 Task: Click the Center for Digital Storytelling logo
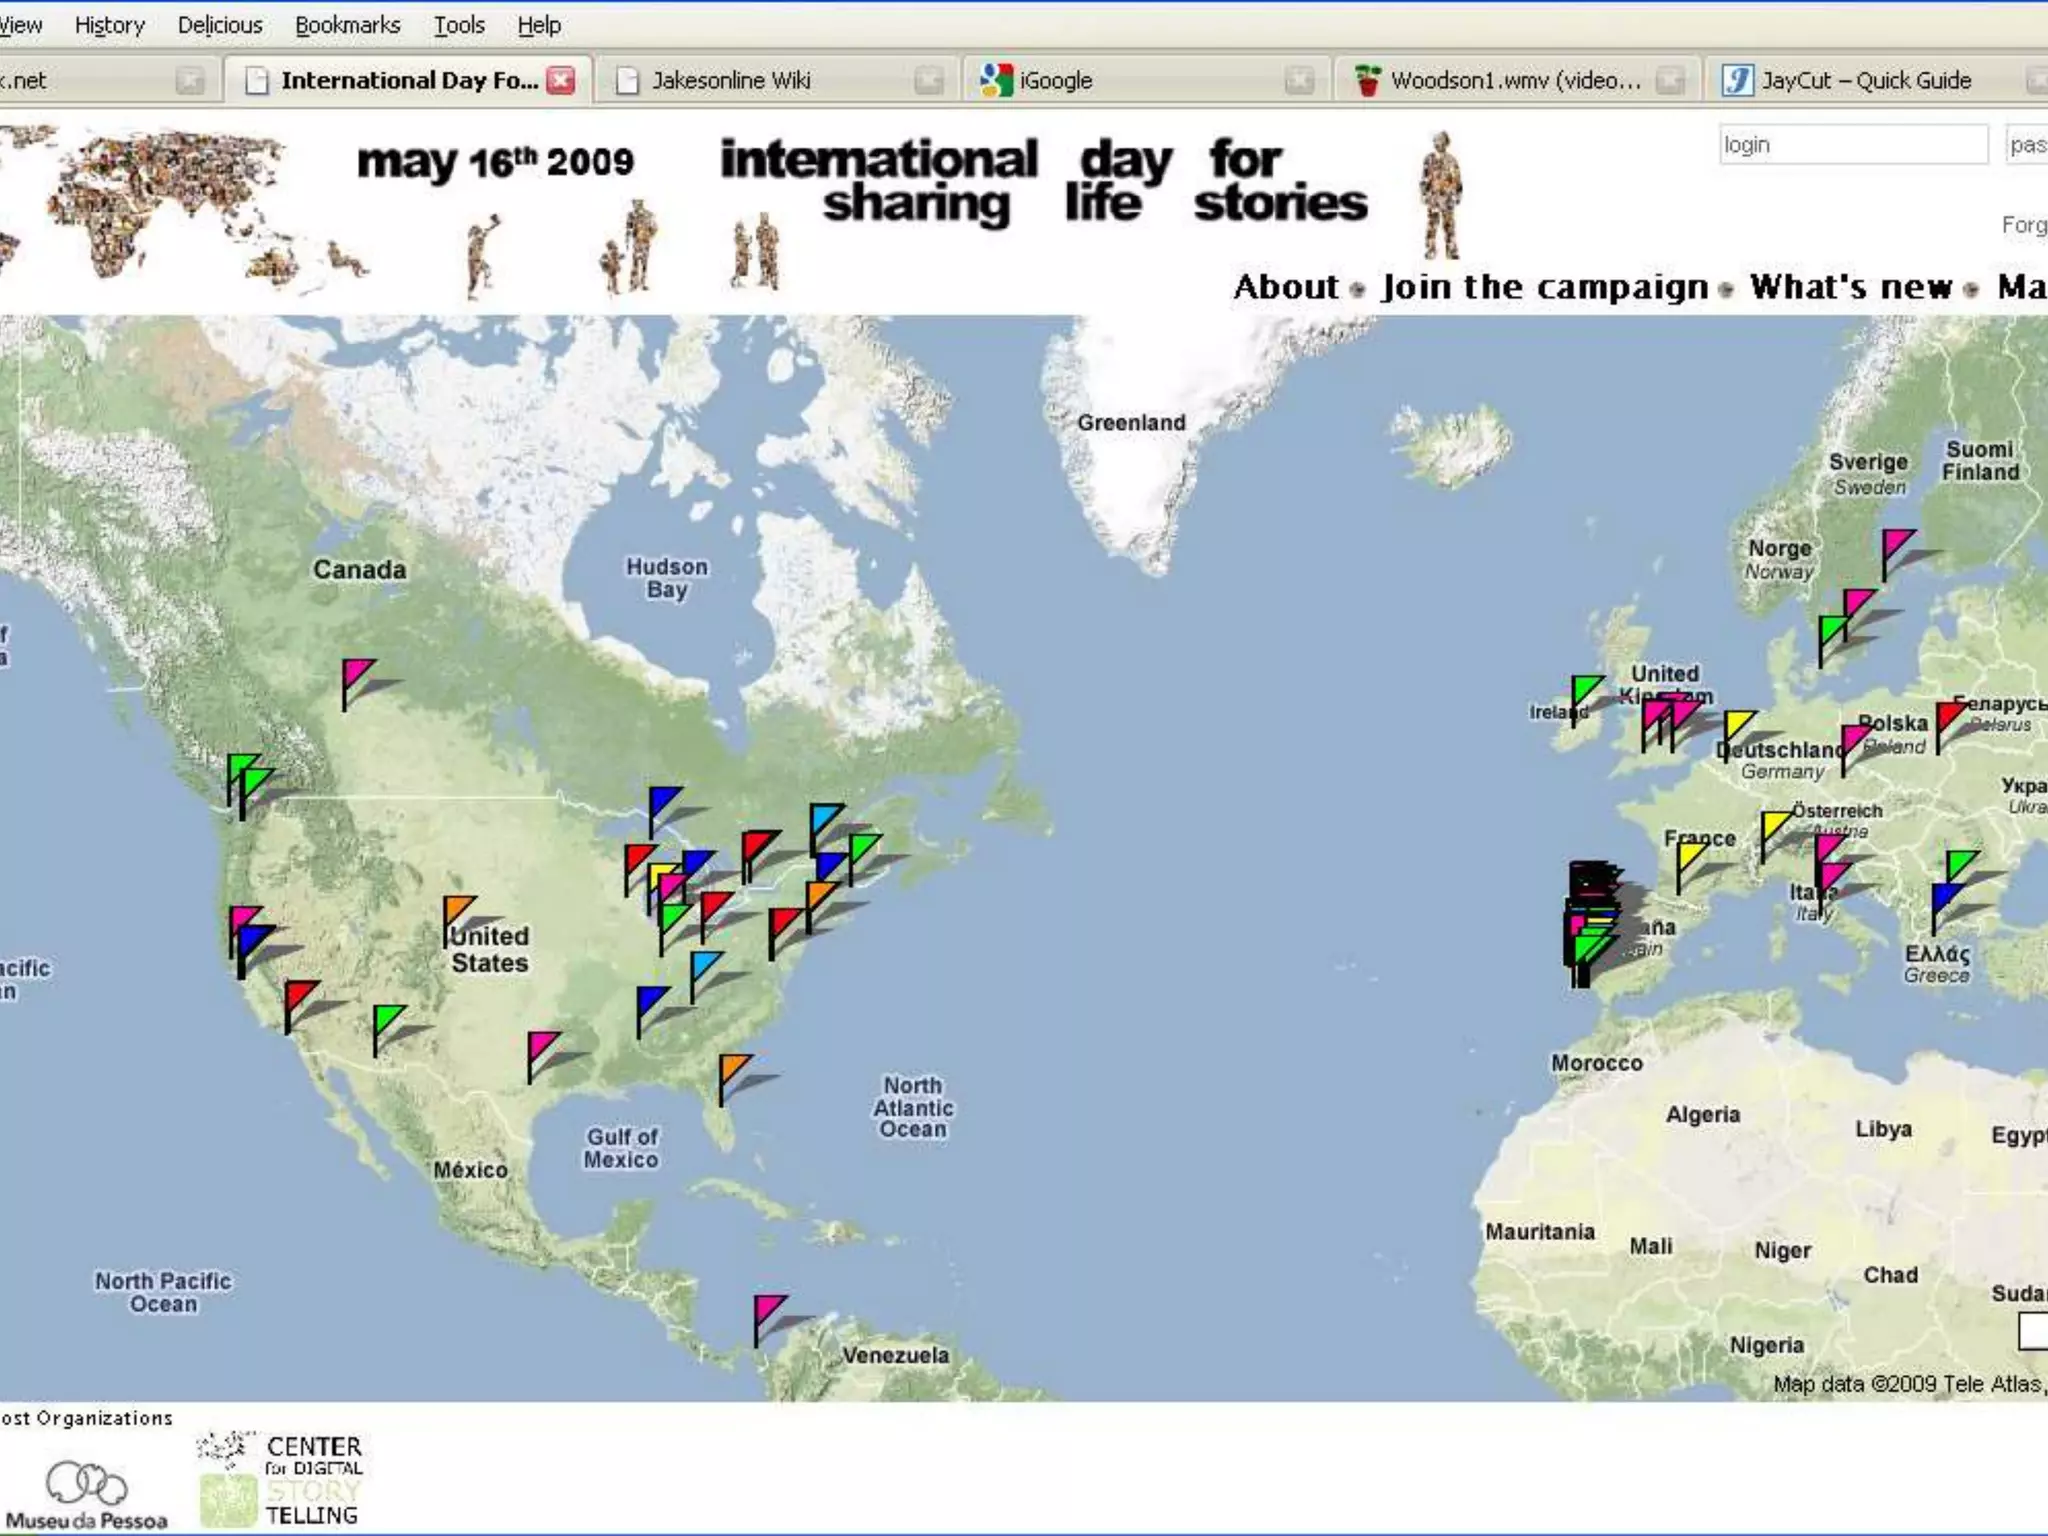[x=282, y=1480]
